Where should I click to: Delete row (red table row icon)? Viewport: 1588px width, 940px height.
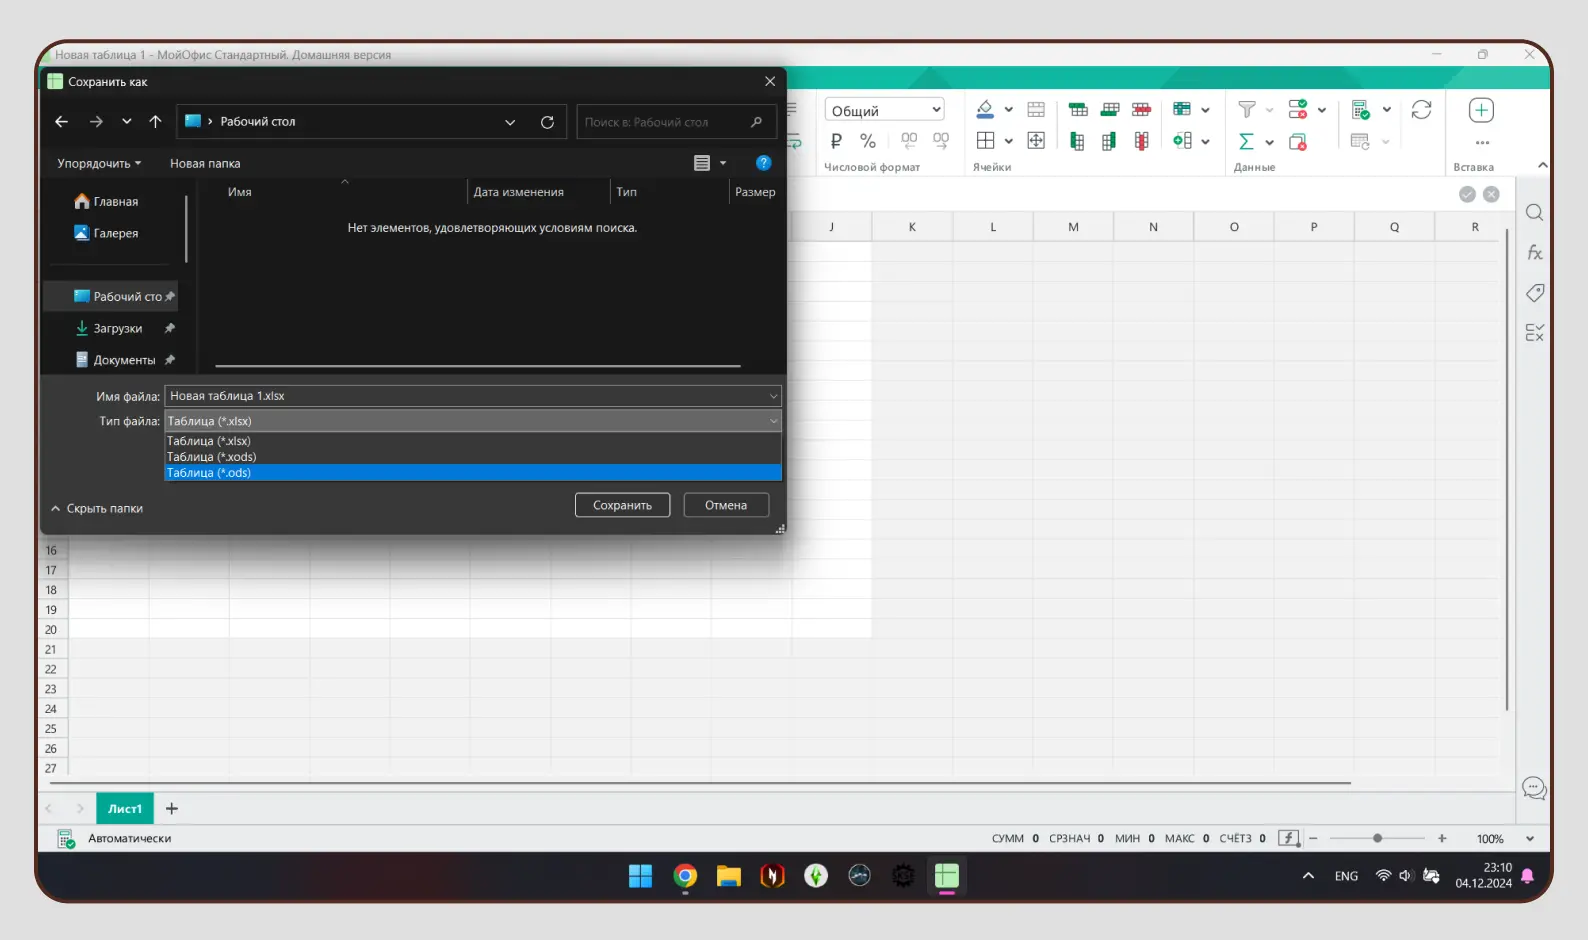1141,109
